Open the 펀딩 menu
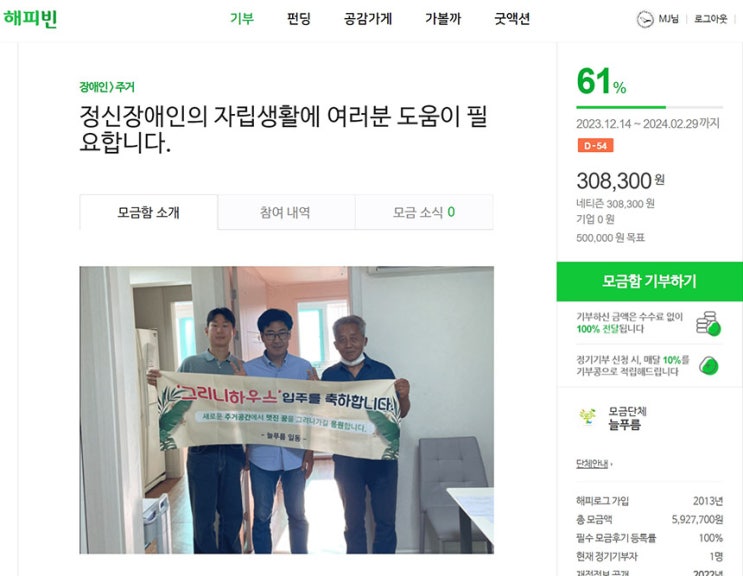 pyautogui.click(x=299, y=18)
